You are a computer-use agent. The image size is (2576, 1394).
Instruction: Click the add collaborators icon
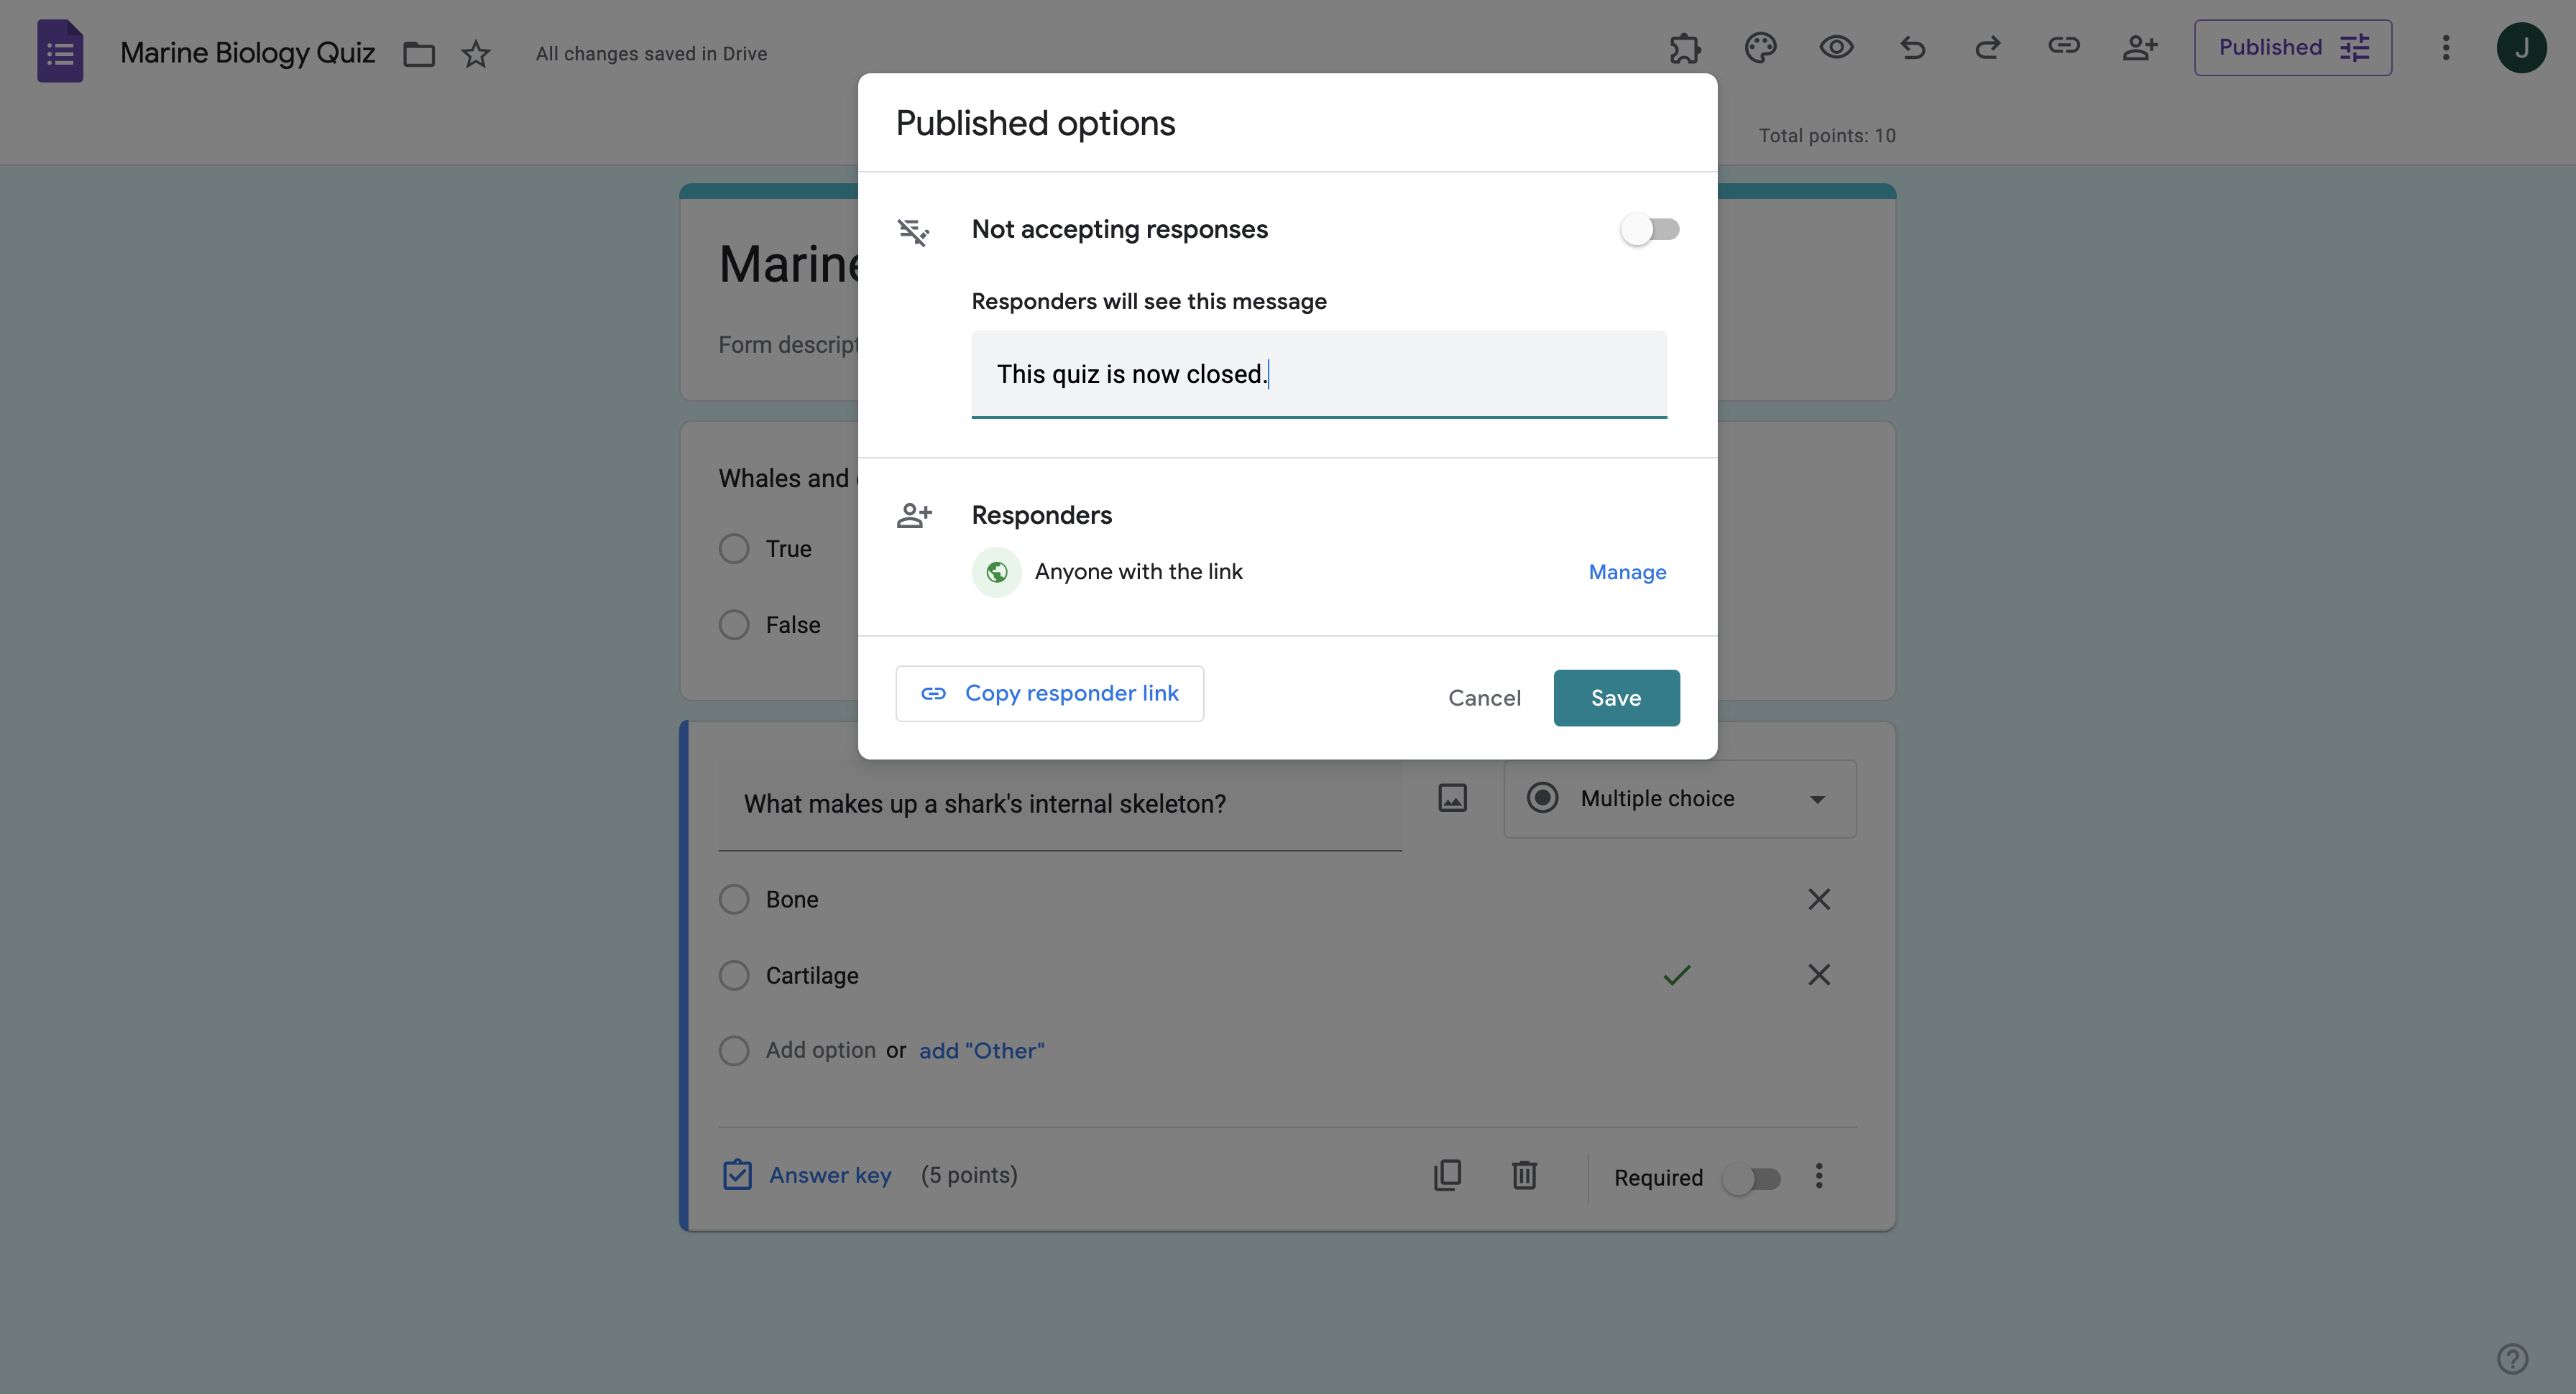(x=2140, y=48)
